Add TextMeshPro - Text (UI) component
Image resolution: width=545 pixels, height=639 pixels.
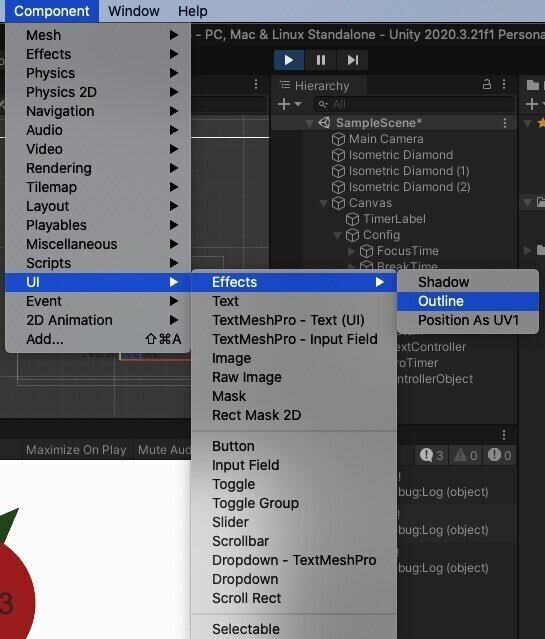pyautogui.click(x=294, y=320)
